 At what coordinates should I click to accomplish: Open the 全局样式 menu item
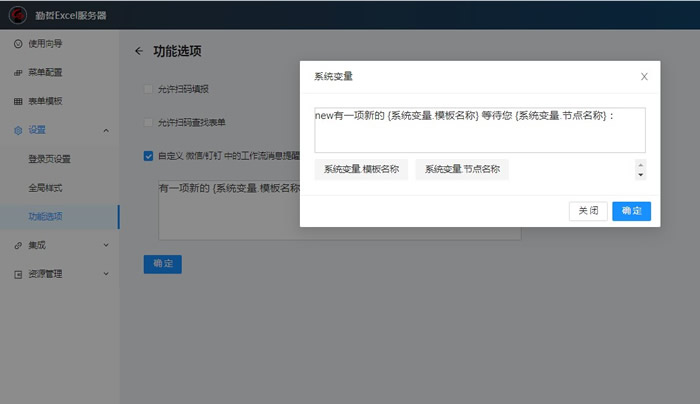[x=45, y=188]
